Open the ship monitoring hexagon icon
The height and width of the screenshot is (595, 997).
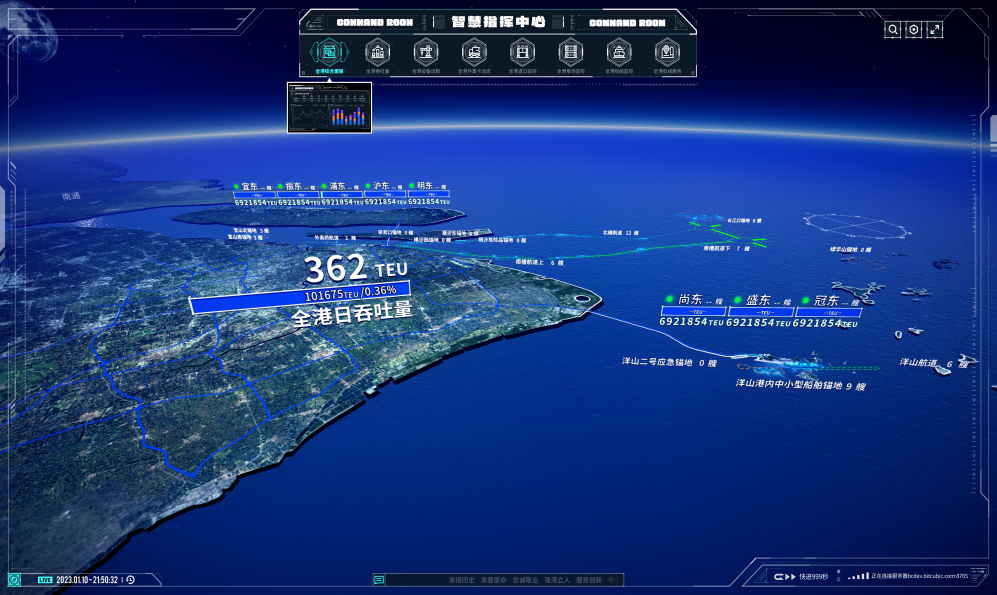tap(619, 51)
